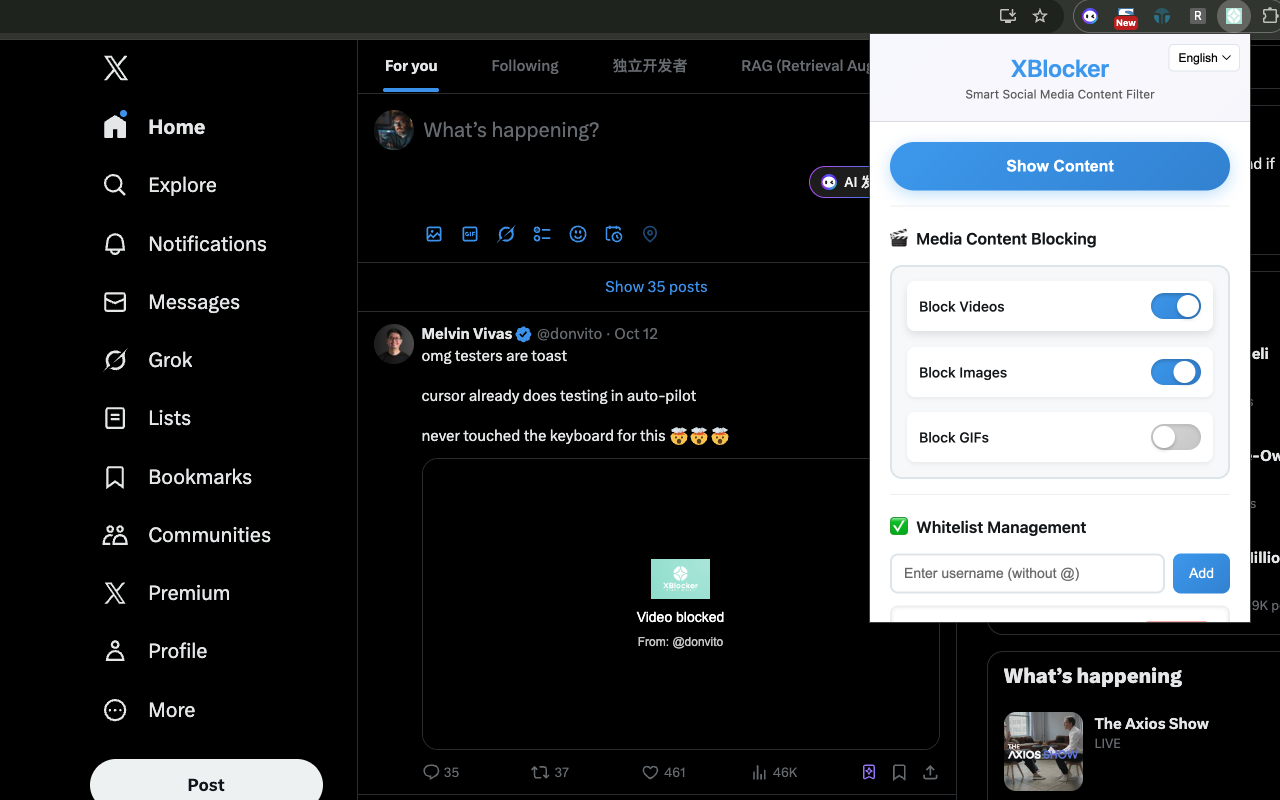The image size is (1280, 800).
Task: Enable the Block GIFs toggle
Action: tap(1176, 437)
